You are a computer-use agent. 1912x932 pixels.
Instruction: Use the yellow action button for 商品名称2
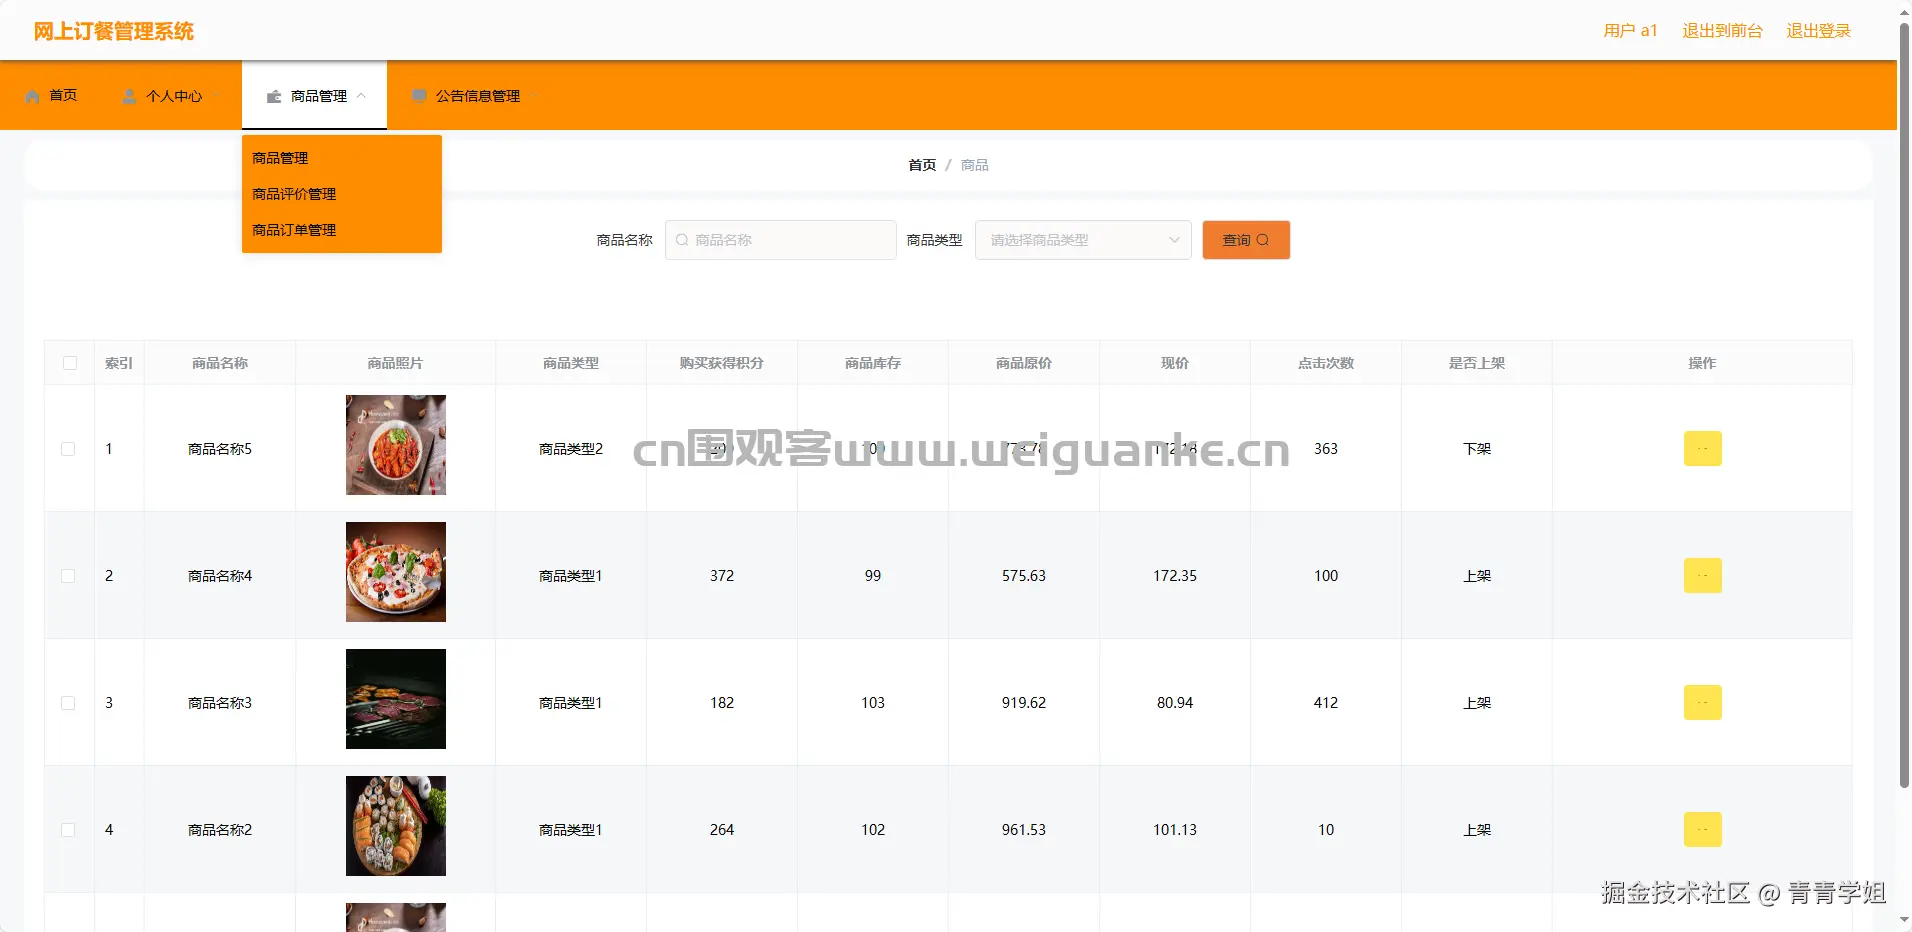(1703, 830)
